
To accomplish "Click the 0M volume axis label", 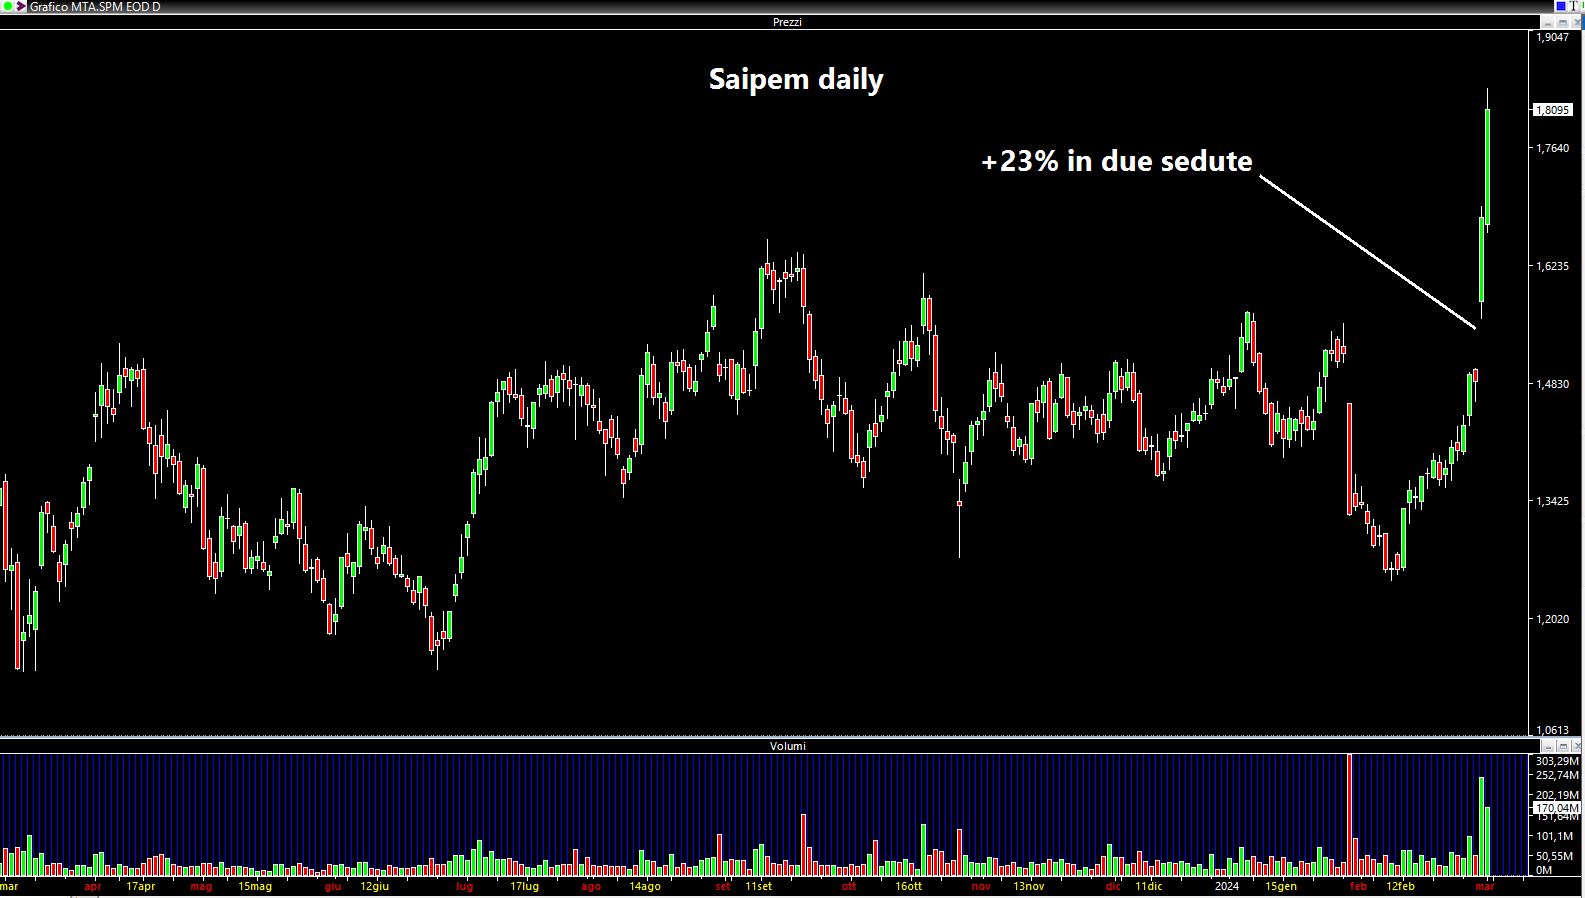I will 1544,870.
